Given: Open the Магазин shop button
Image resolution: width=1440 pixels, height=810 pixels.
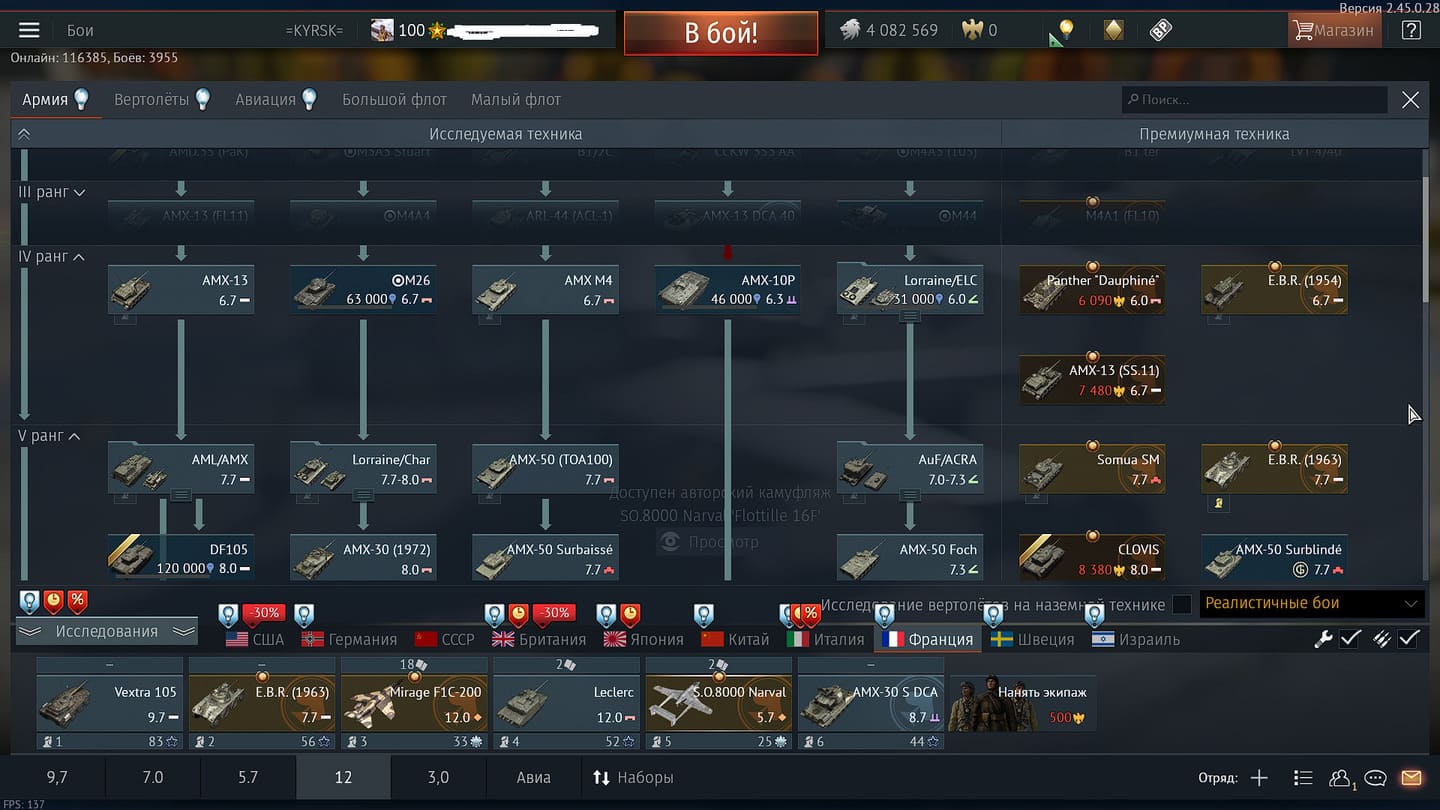Looking at the screenshot, I should click(1334, 30).
